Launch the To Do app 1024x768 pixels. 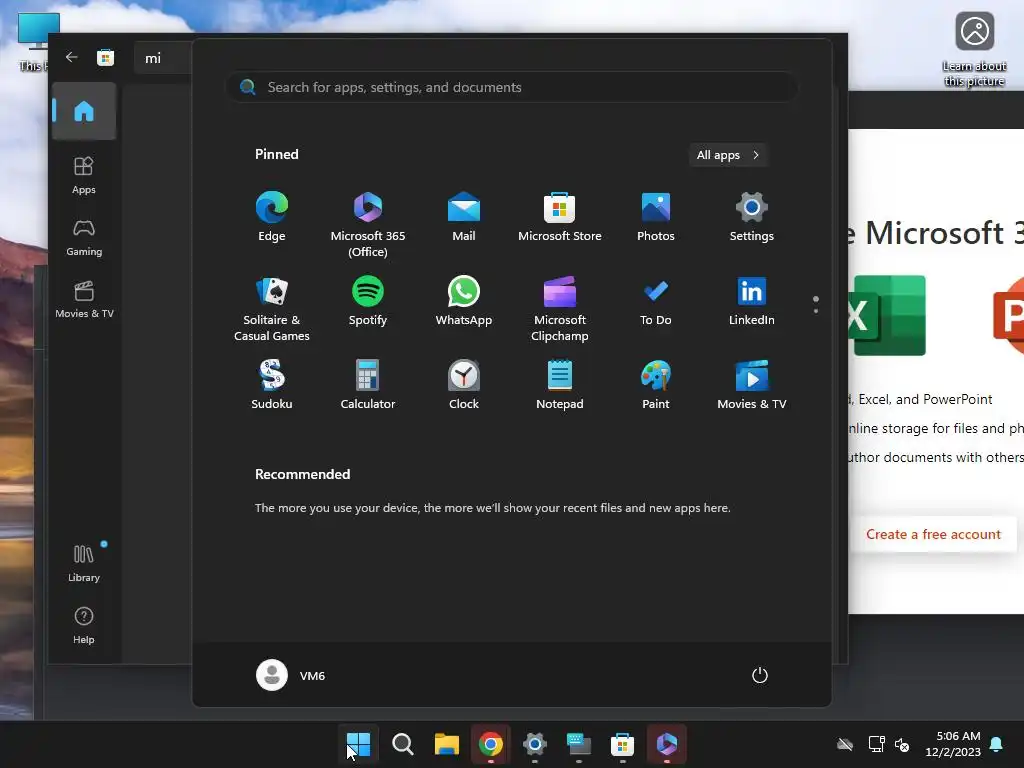pos(656,301)
